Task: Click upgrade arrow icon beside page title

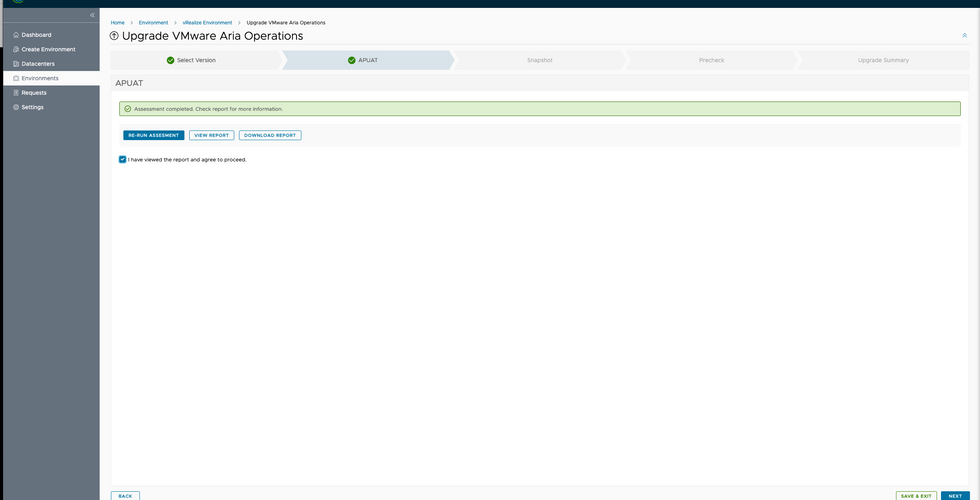Action: tap(114, 36)
